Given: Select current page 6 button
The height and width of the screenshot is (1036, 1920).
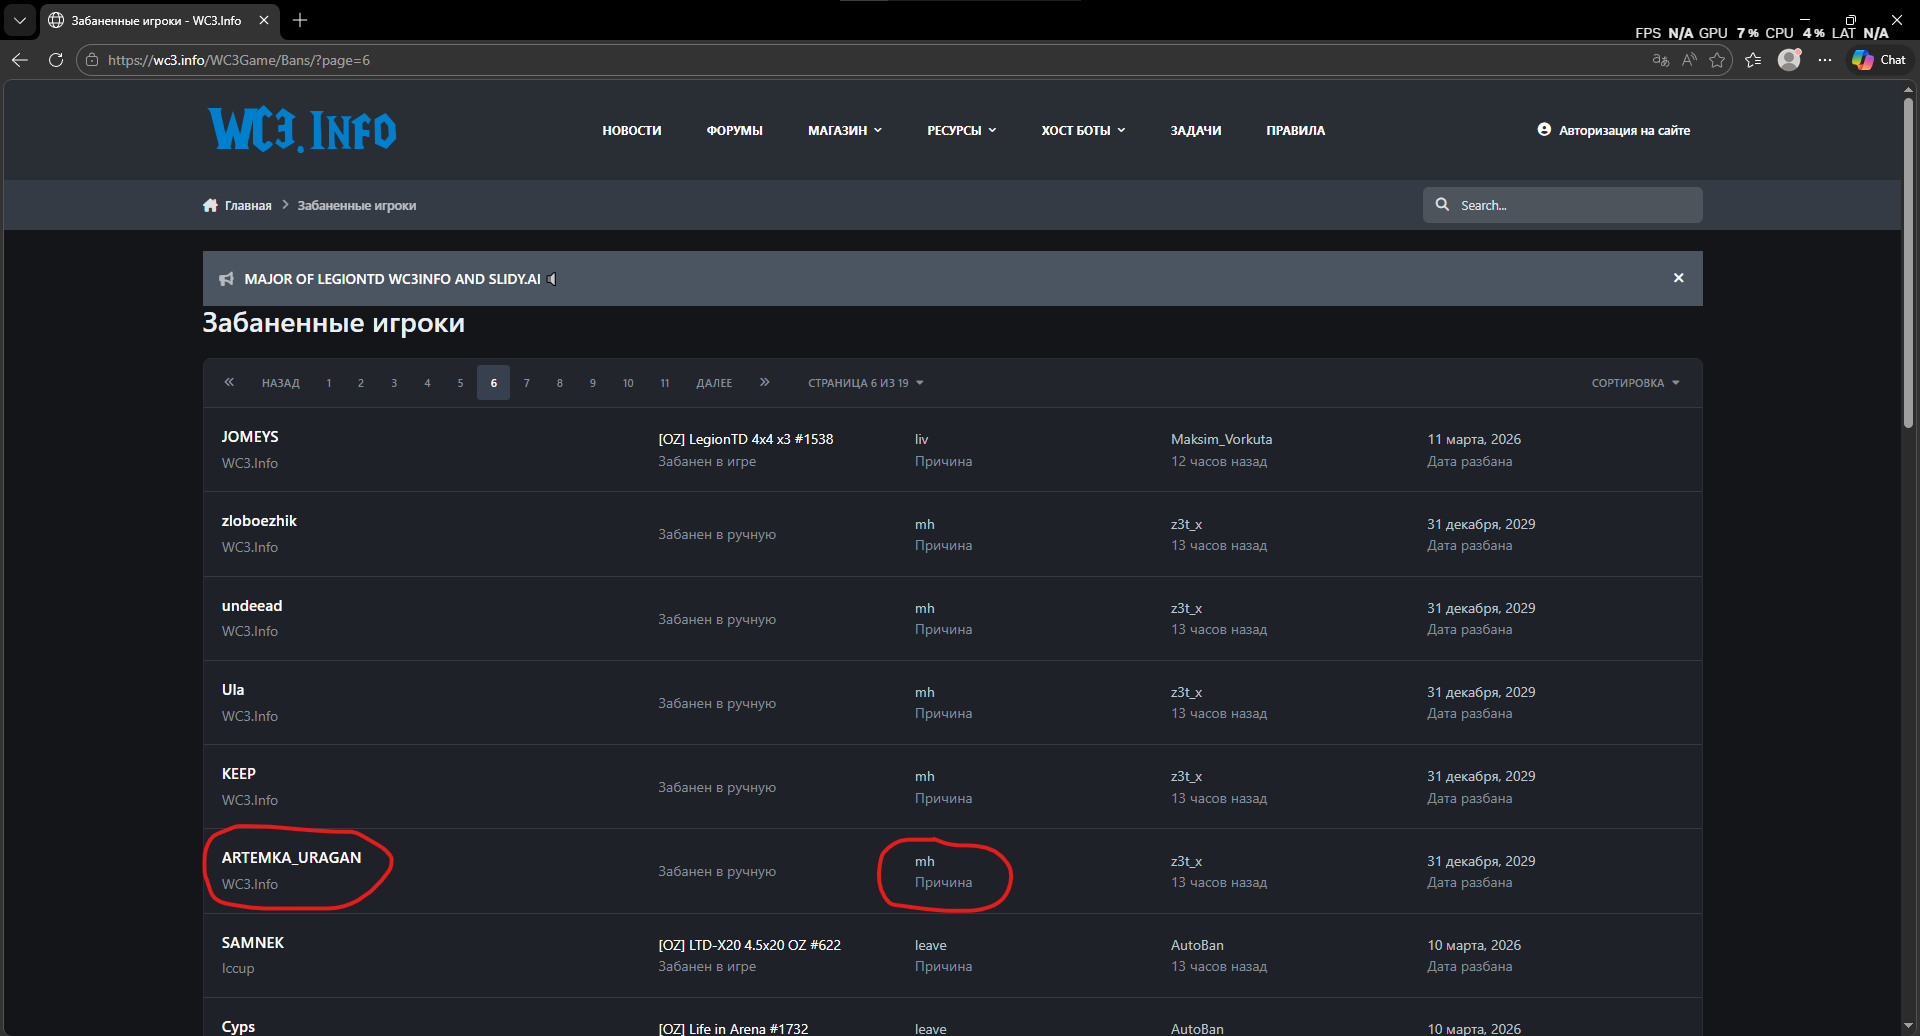Looking at the screenshot, I should coord(493,383).
